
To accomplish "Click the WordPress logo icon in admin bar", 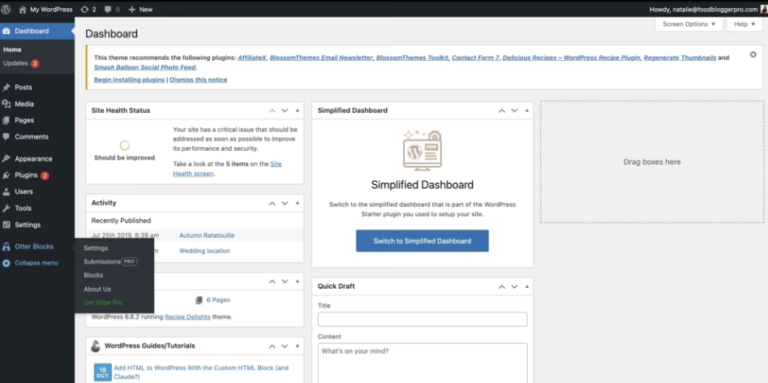I will [x=6, y=9].
